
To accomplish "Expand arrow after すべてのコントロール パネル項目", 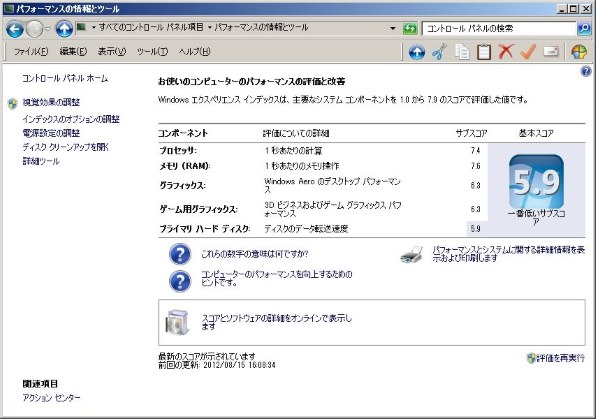I will [209, 28].
